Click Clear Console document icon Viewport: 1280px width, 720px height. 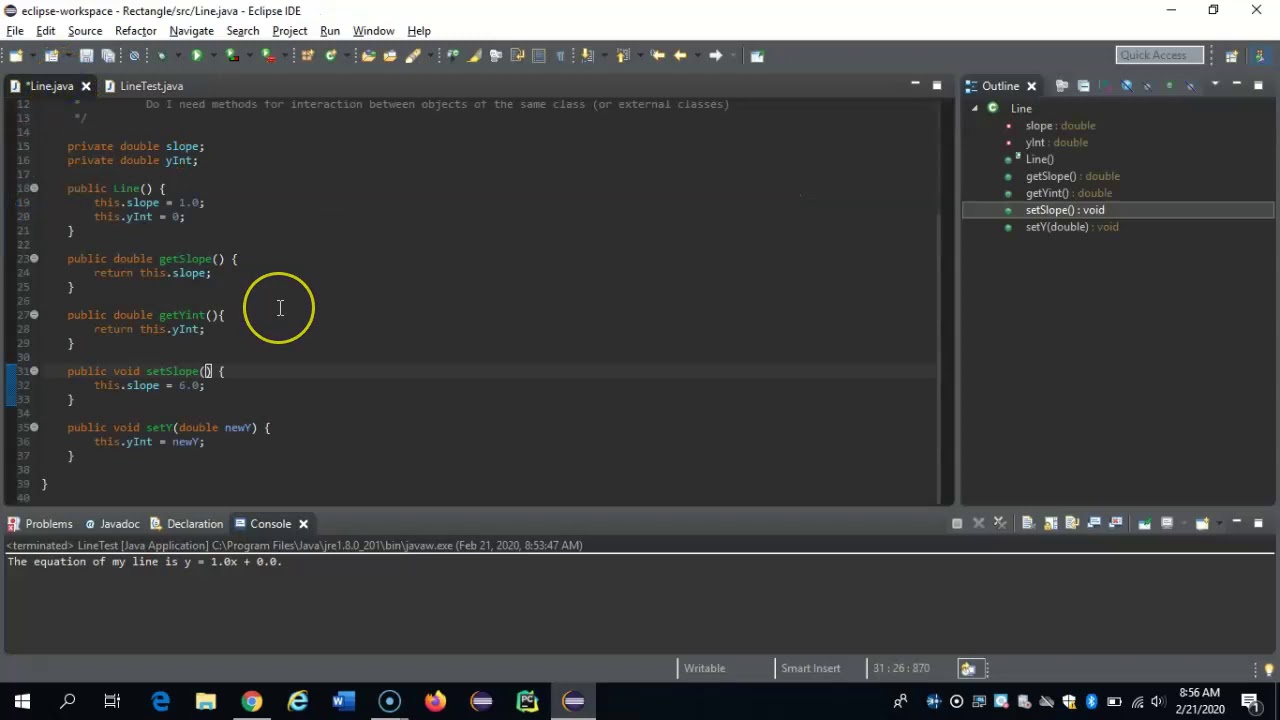(x=1027, y=523)
